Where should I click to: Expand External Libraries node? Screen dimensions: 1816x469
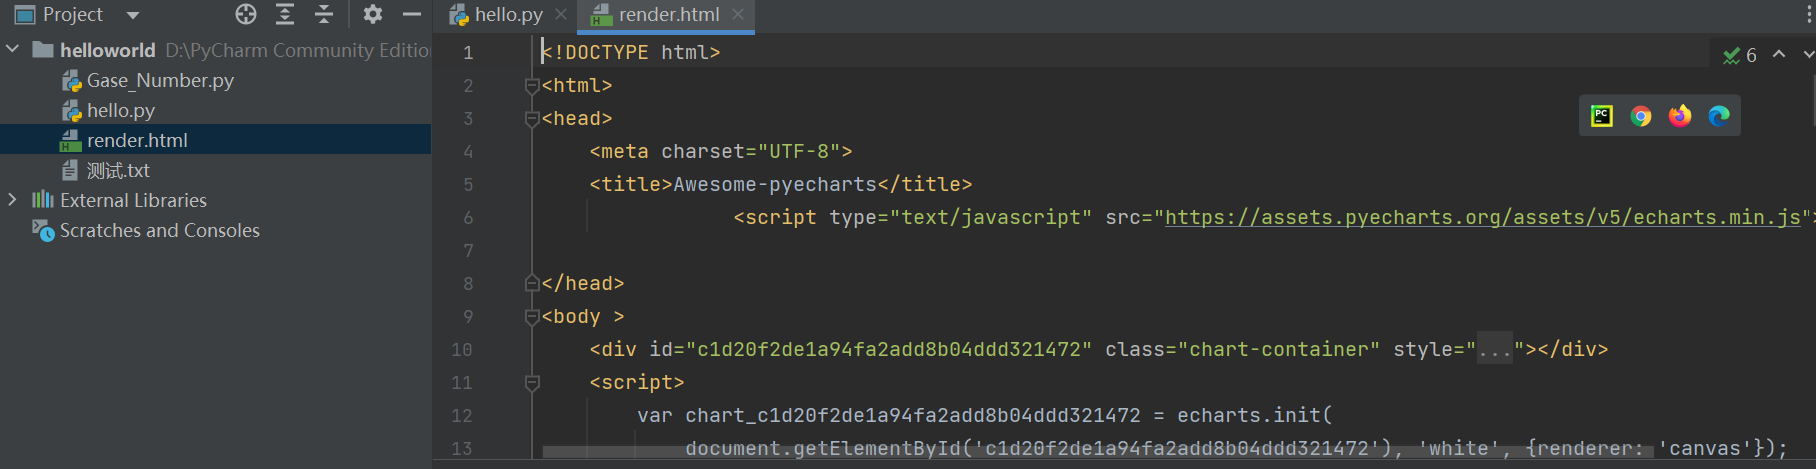[x=13, y=200]
